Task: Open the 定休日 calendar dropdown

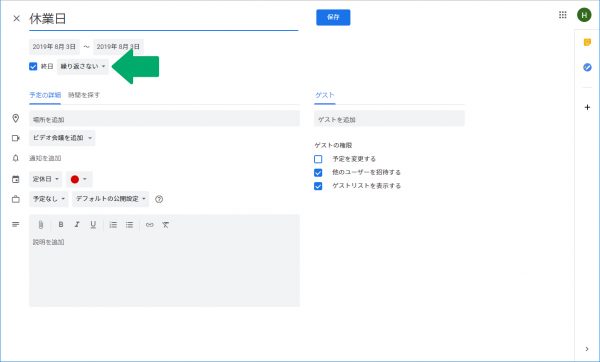Action: (46, 179)
